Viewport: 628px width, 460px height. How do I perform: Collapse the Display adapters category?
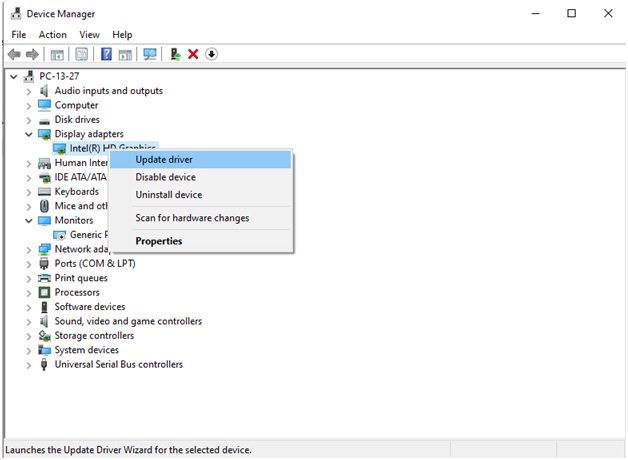pyautogui.click(x=28, y=134)
